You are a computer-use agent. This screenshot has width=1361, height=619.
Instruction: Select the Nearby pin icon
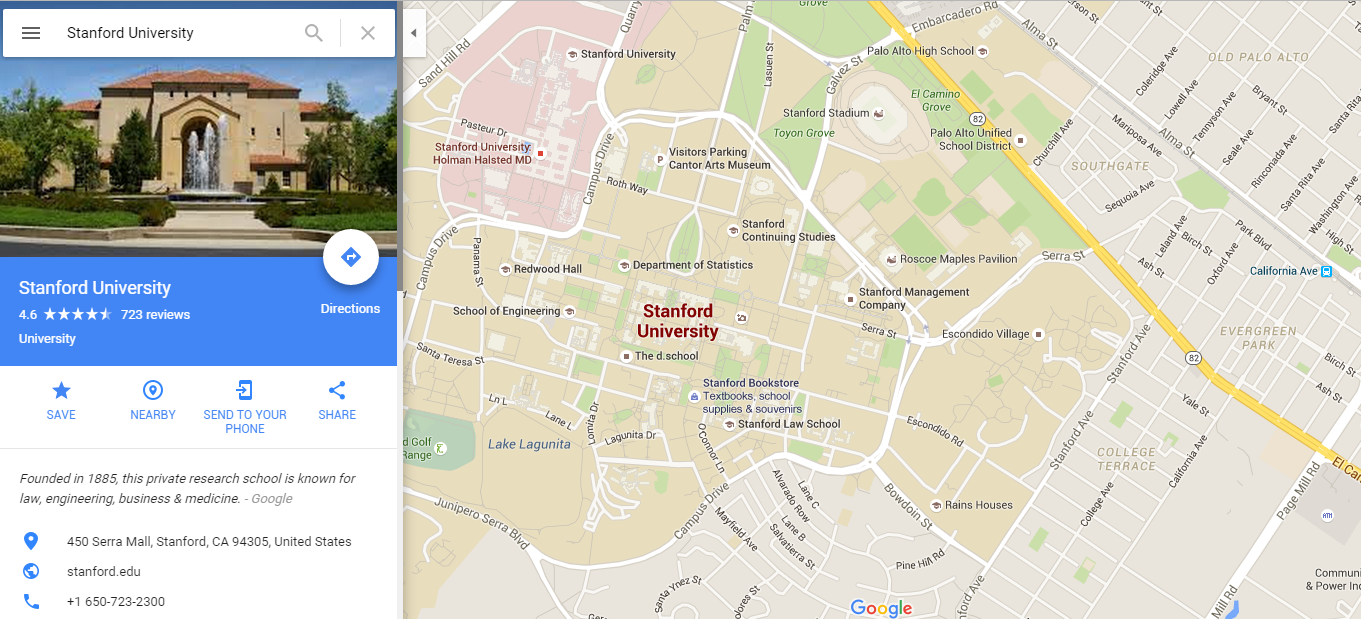tap(153, 391)
